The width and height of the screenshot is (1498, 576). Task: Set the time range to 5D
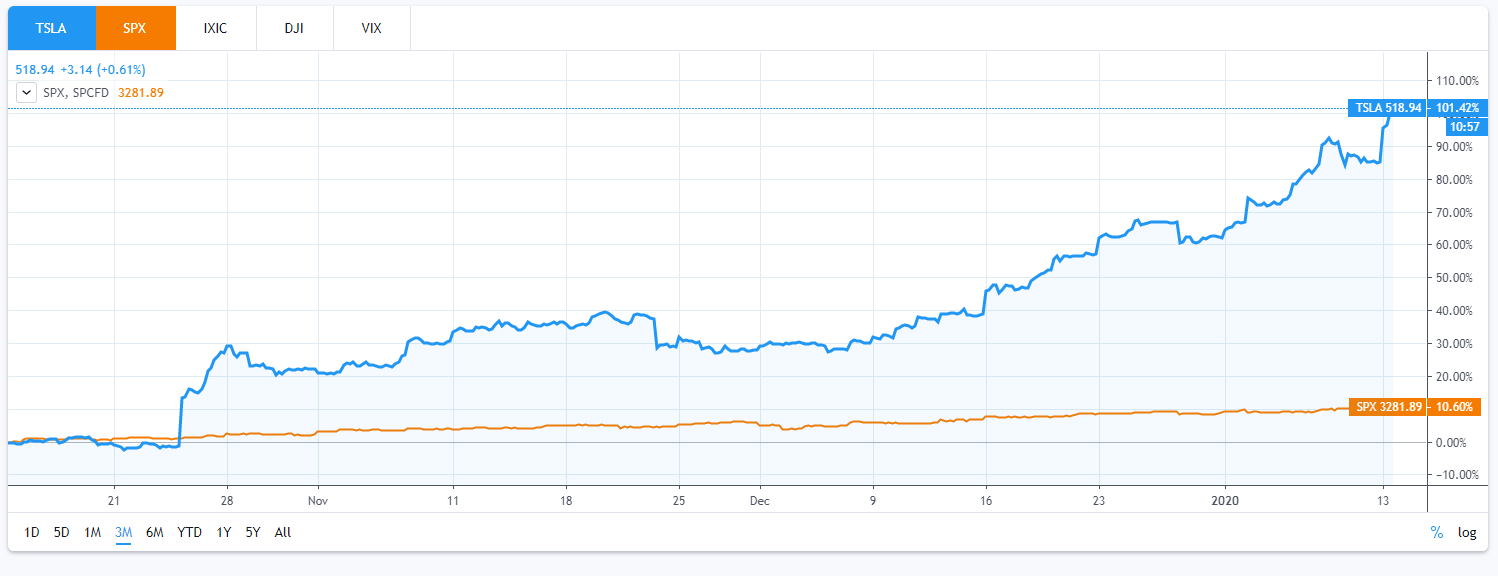[62, 532]
